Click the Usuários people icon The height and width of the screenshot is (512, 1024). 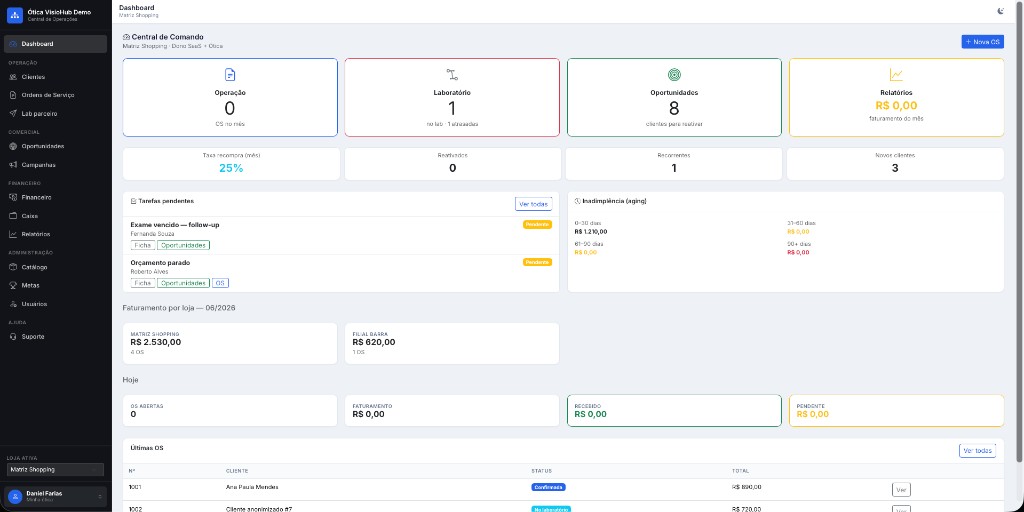[x=13, y=304]
